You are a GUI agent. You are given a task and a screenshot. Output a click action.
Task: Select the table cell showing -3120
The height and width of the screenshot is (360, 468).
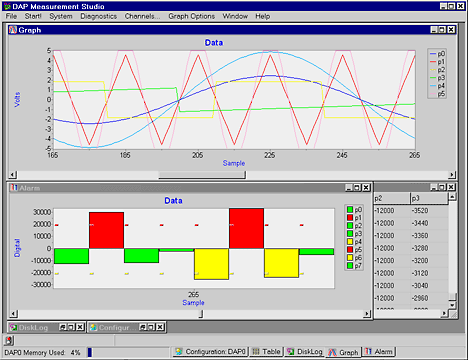click(x=429, y=273)
